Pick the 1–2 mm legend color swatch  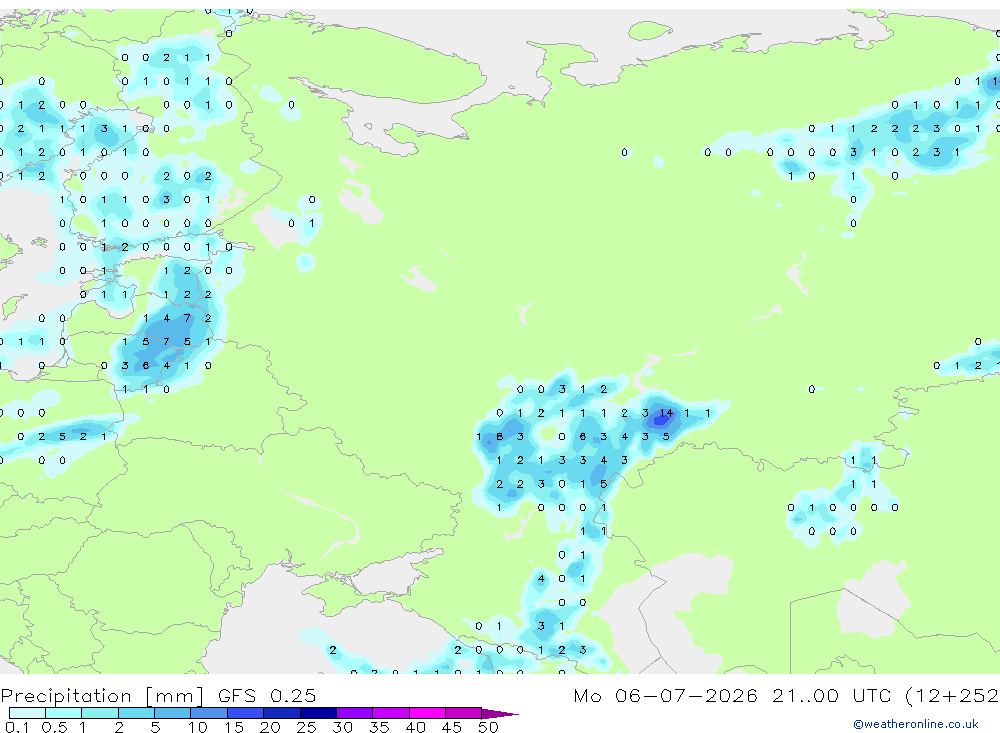tap(99, 713)
